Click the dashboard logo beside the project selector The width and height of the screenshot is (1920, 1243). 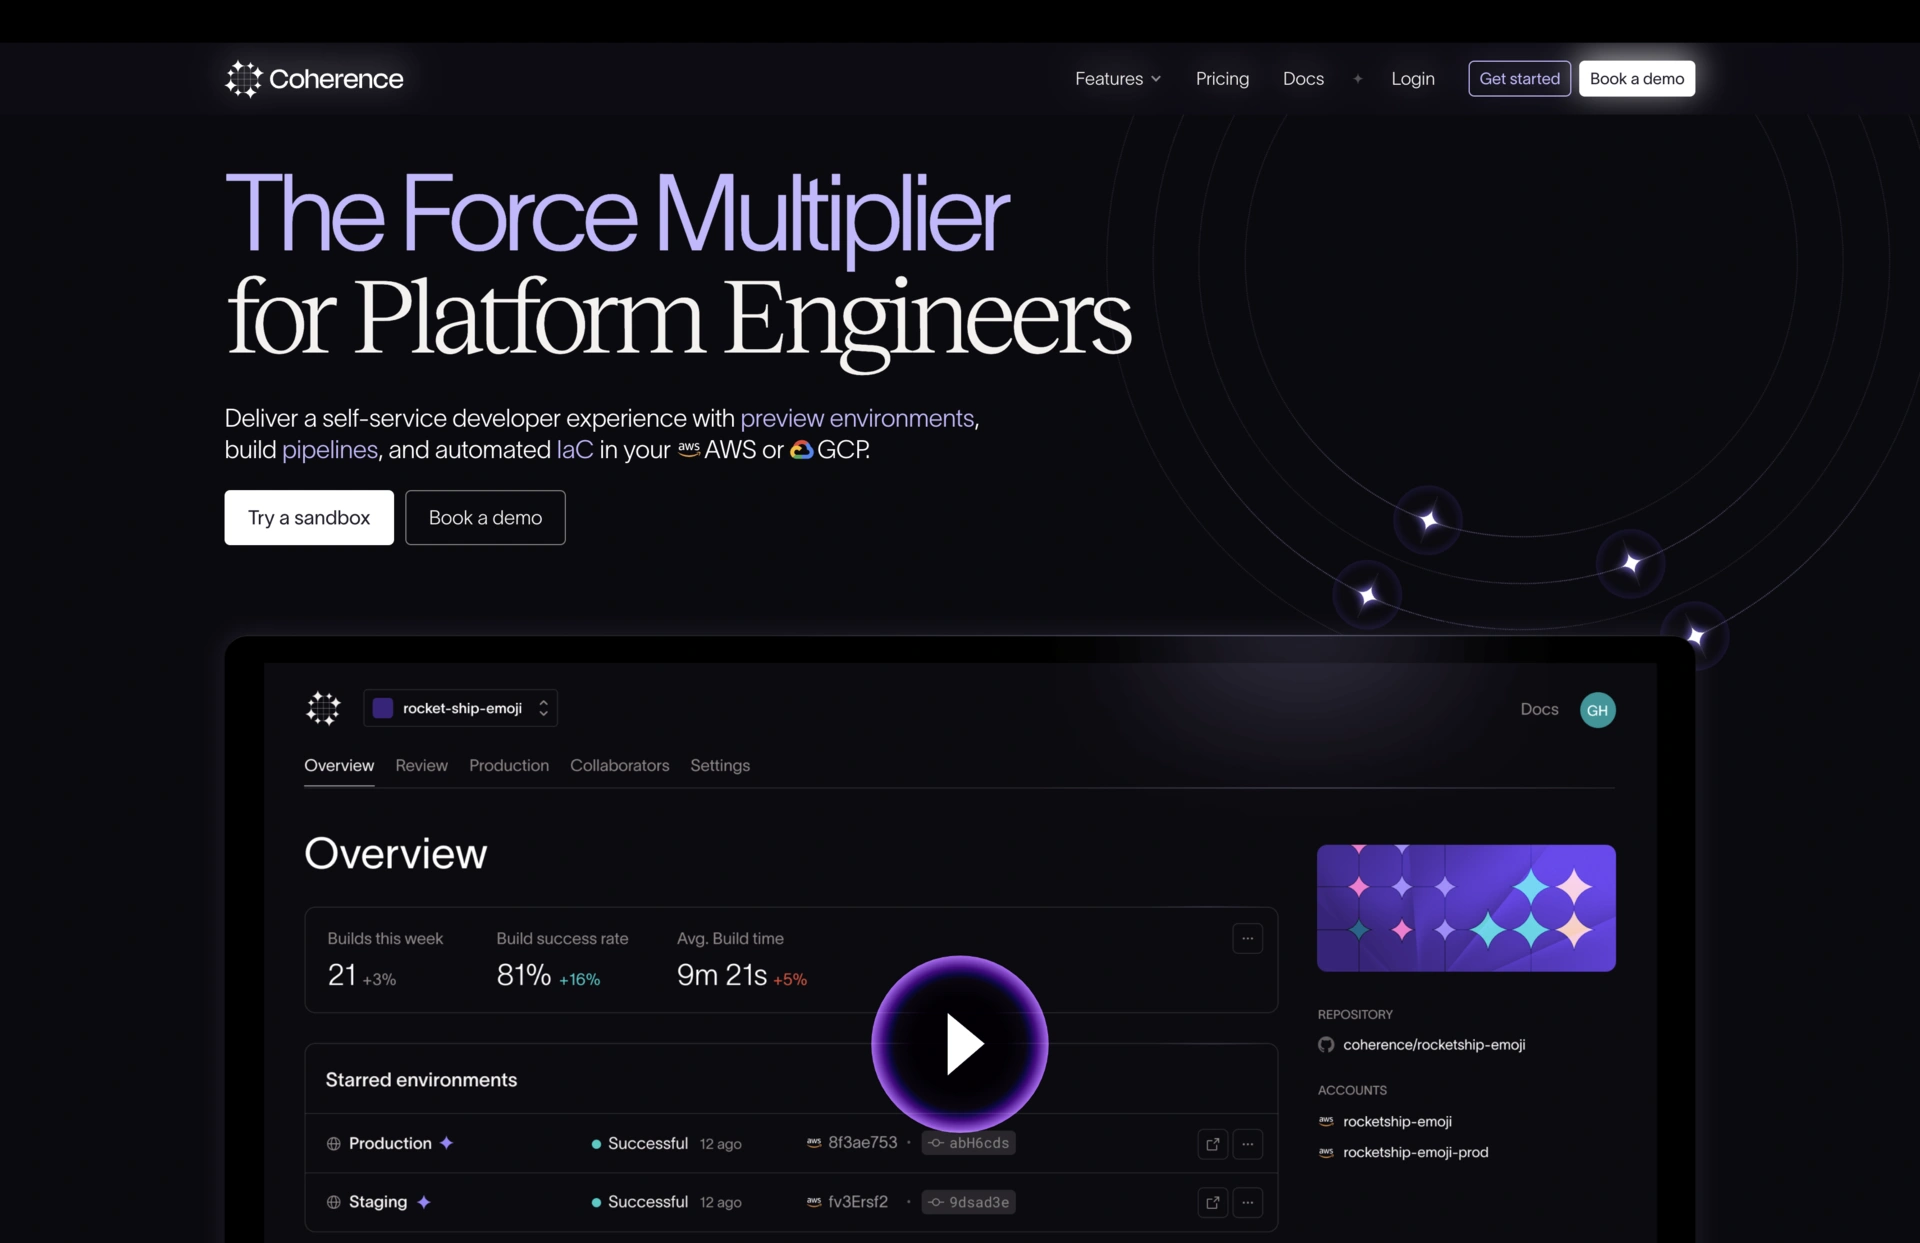click(x=323, y=708)
